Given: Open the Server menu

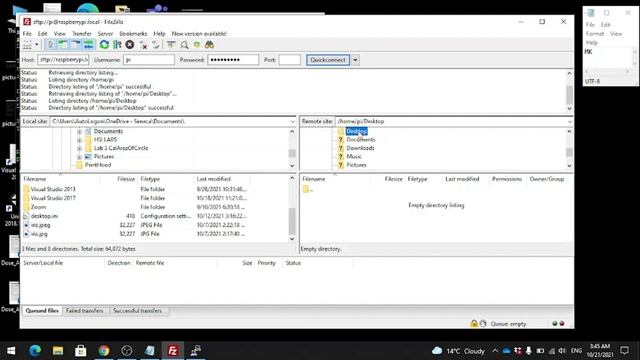Looking at the screenshot, I should 105,33.
